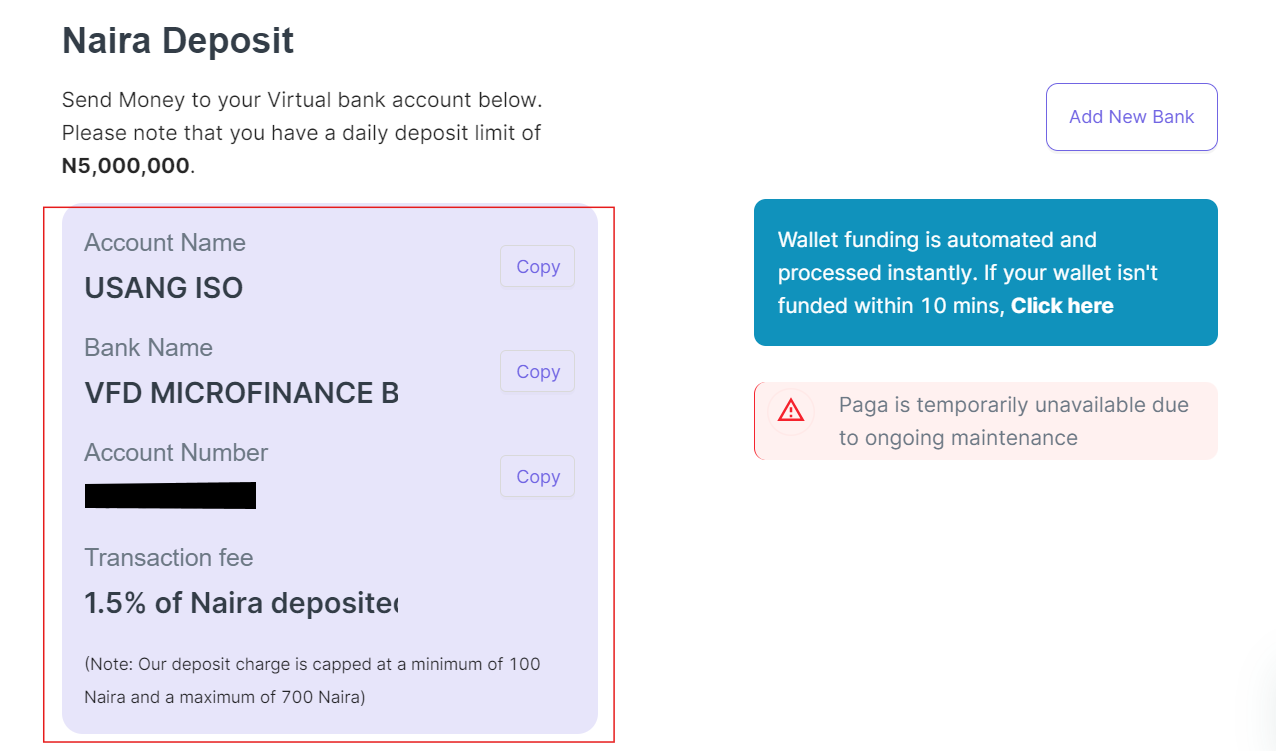Click the Account Name label

click(164, 242)
